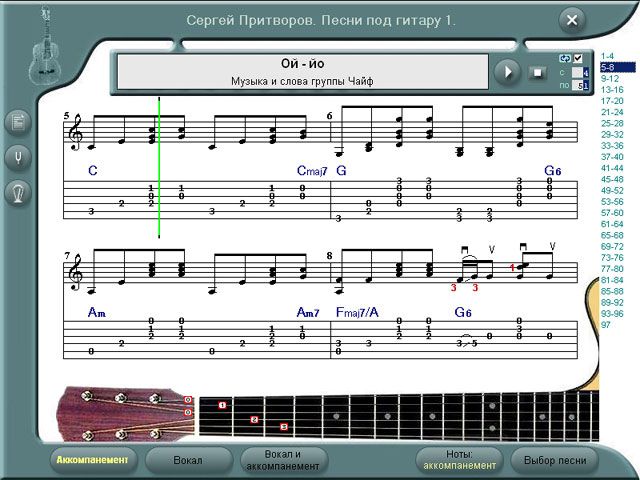Open the tuning fork tool
640x480 pixels.
click(x=17, y=157)
